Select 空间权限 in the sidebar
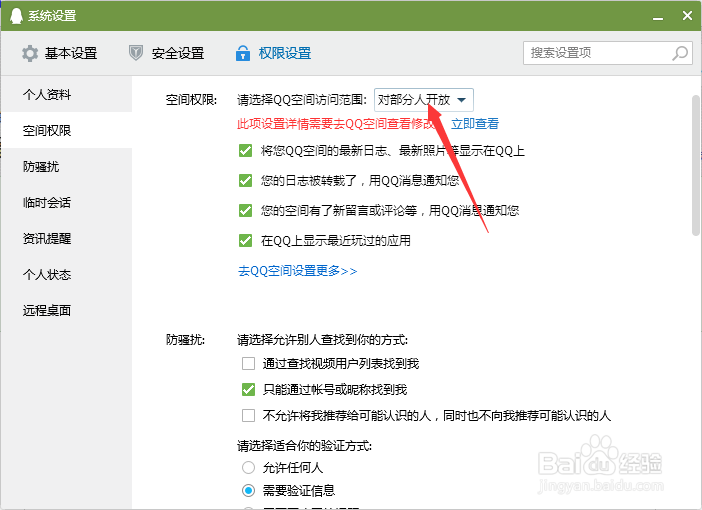702x510 pixels. [x=66, y=130]
